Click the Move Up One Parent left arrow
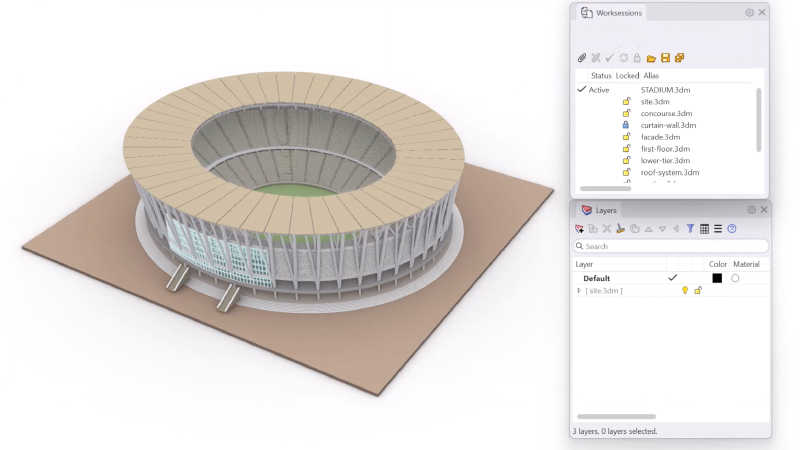This screenshot has width=800, height=450. [677, 229]
